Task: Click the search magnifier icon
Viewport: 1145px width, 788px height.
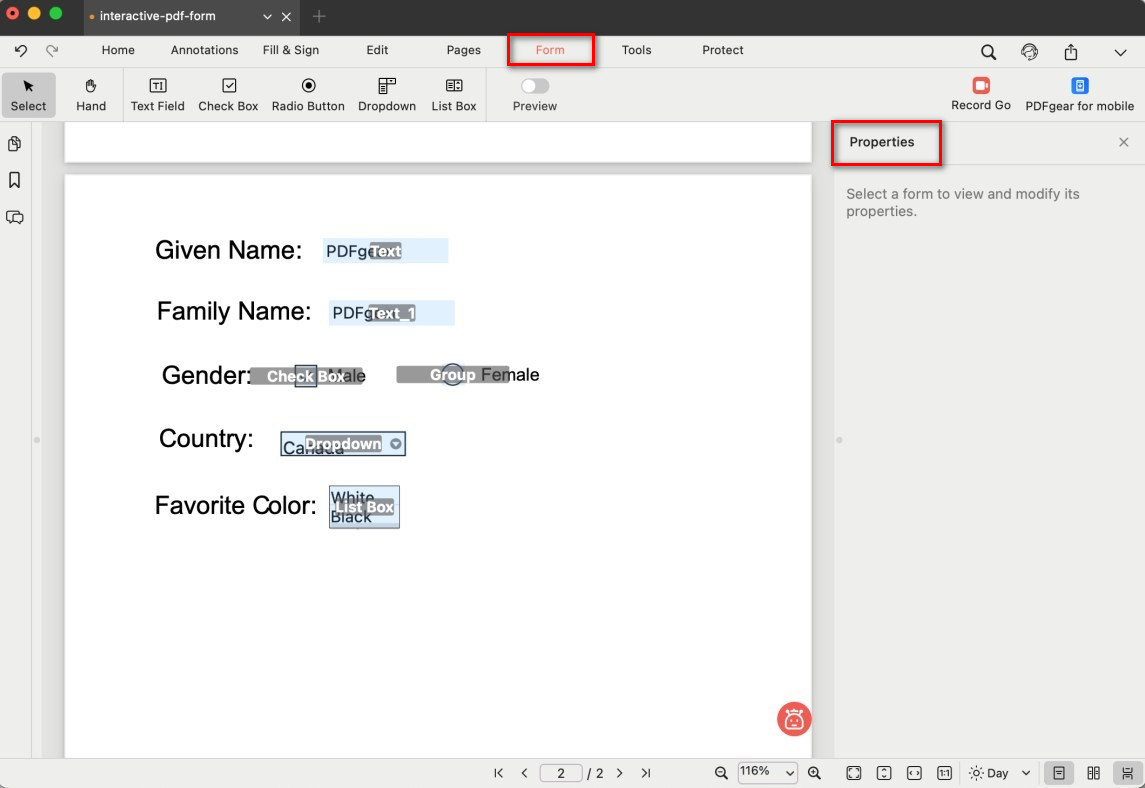Action: [x=988, y=52]
